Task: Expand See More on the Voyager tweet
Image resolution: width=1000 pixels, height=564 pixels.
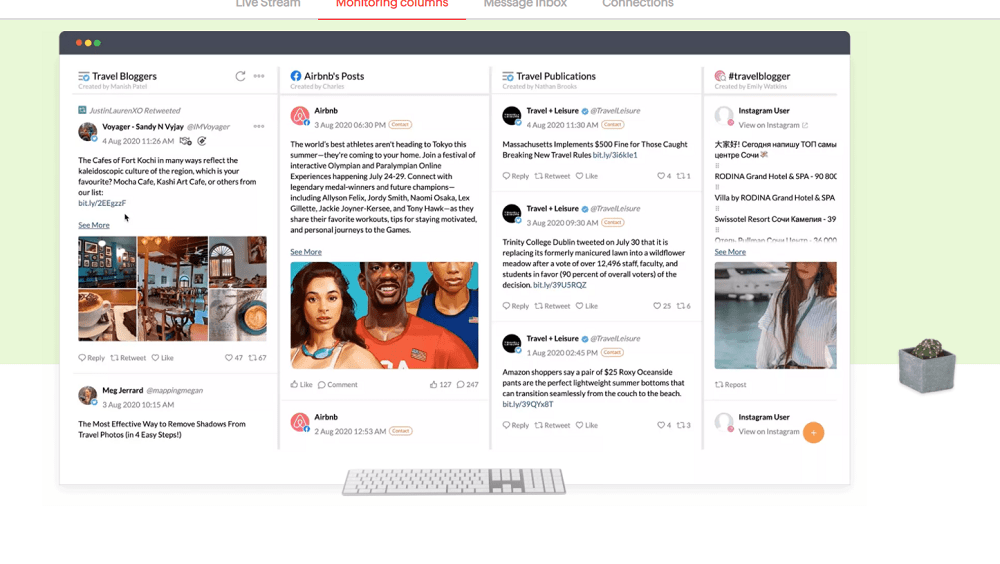Action: [94, 225]
